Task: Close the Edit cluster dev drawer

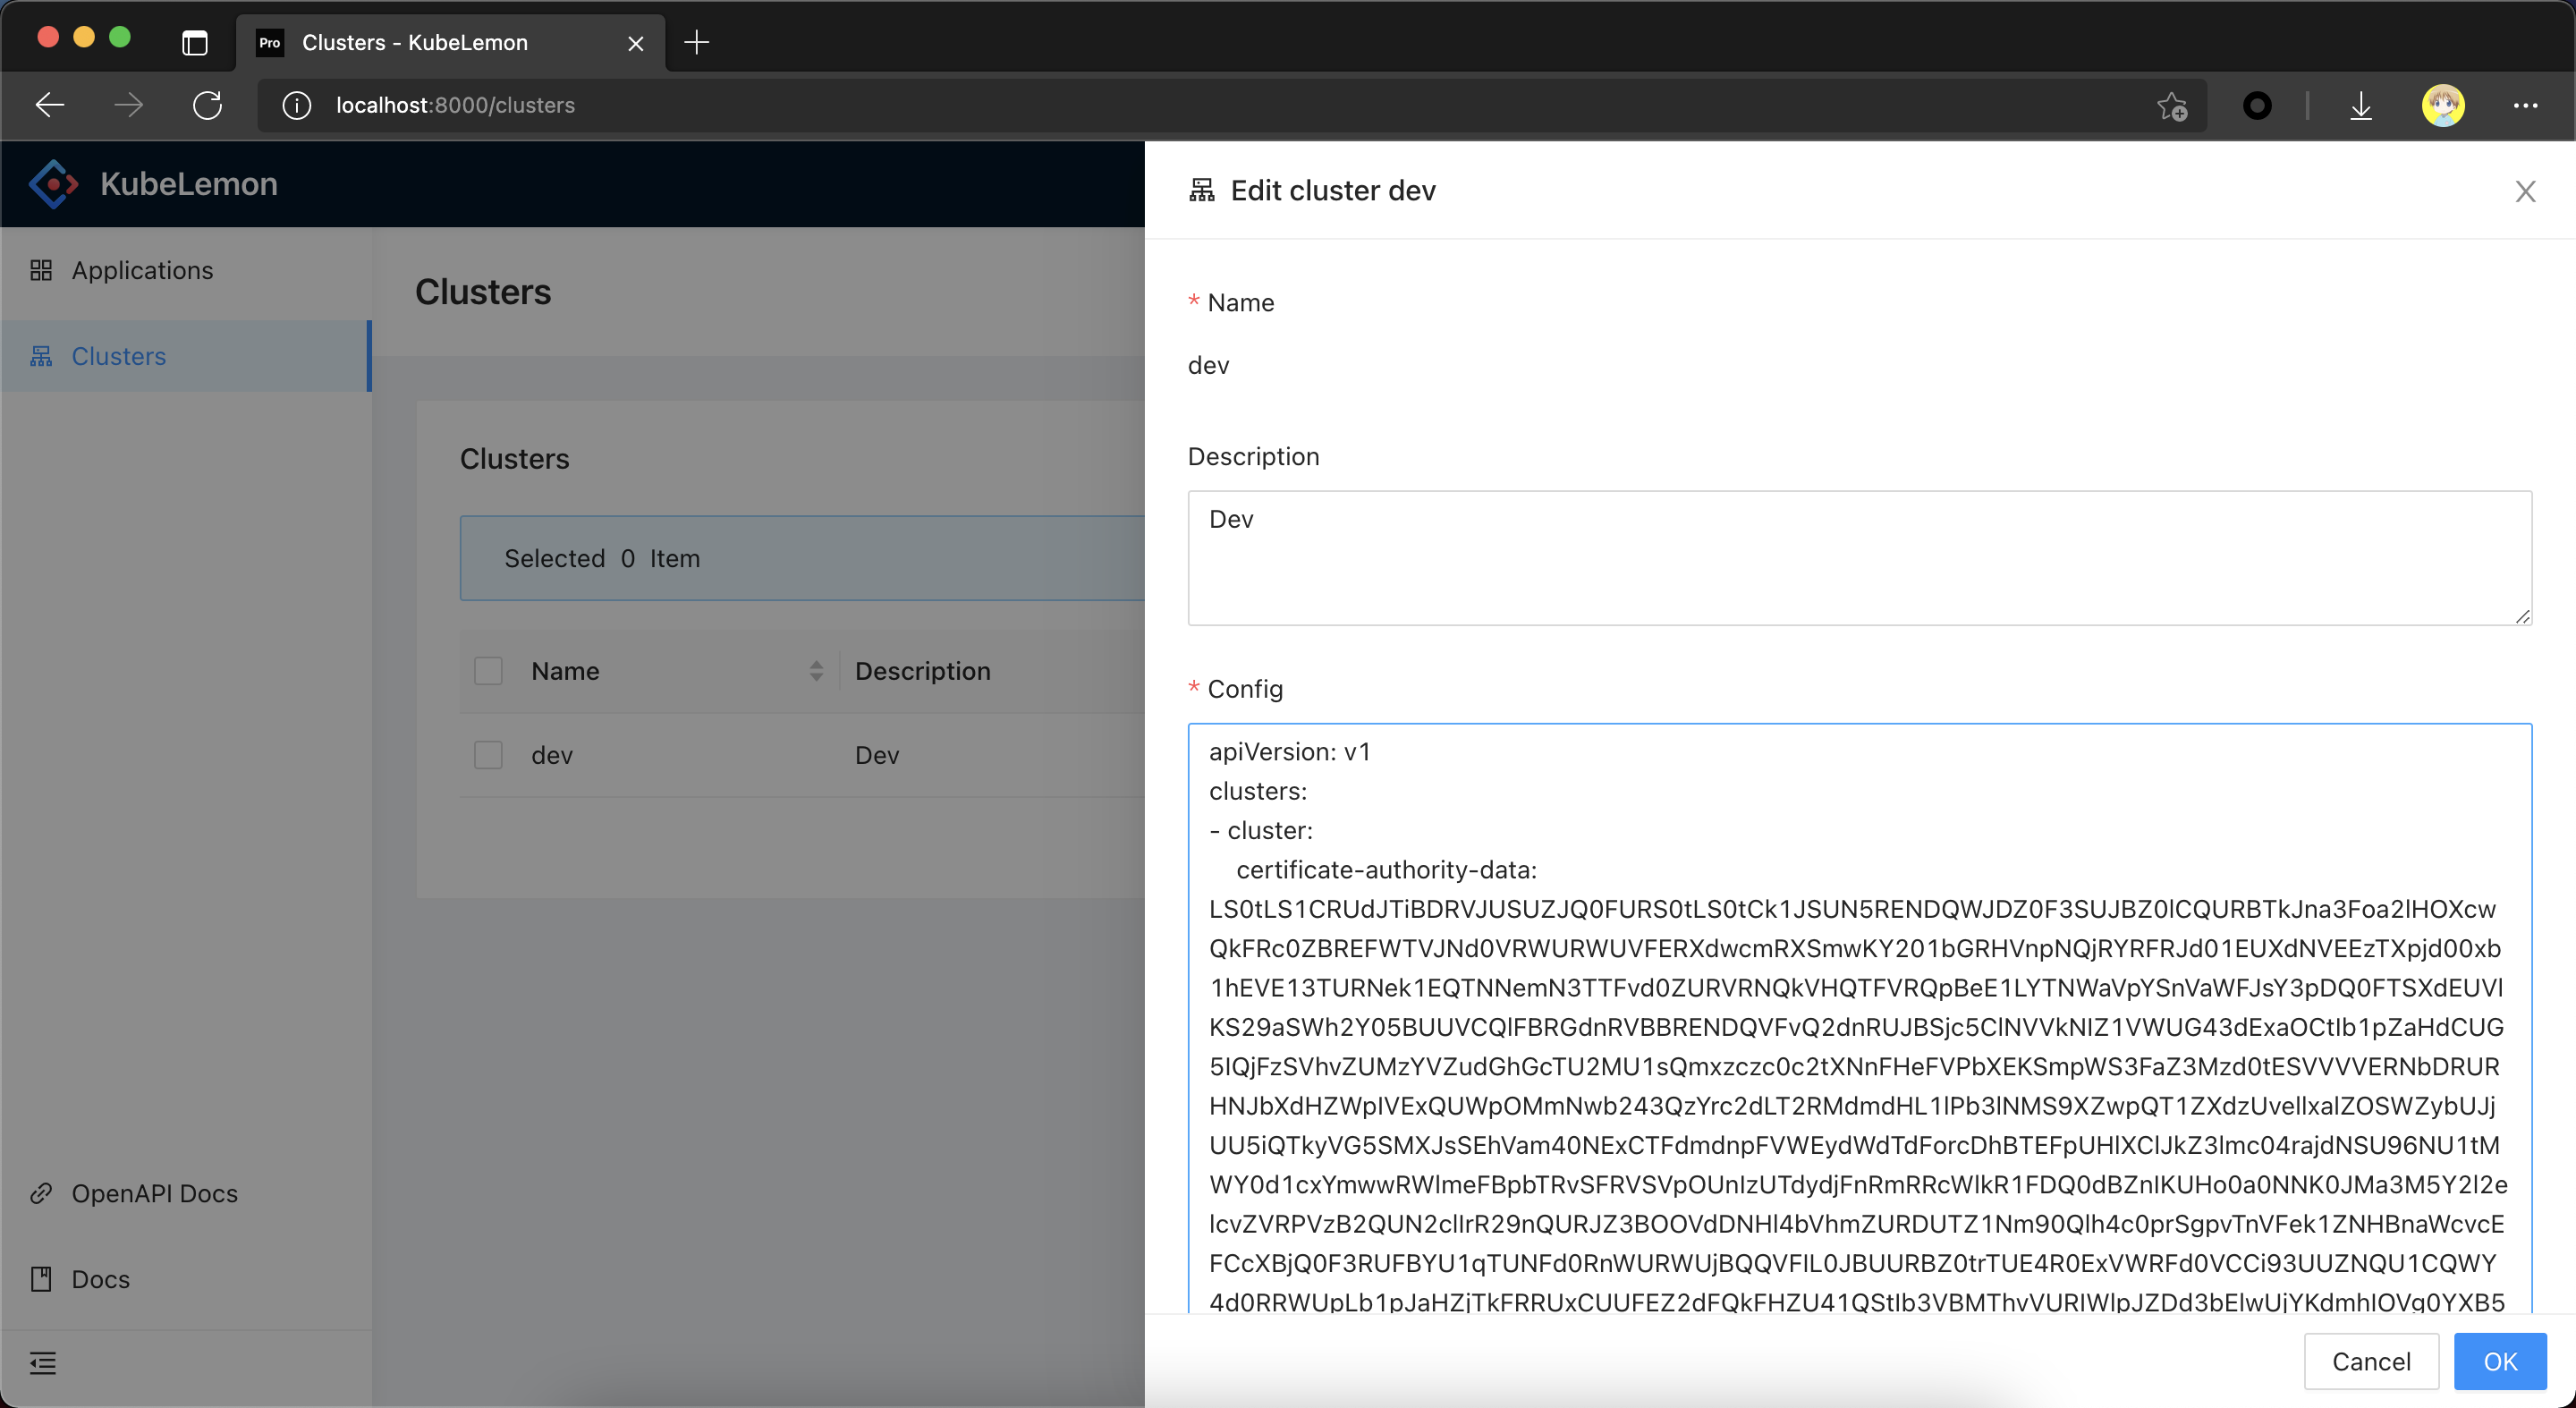Action: (x=2525, y=191)
